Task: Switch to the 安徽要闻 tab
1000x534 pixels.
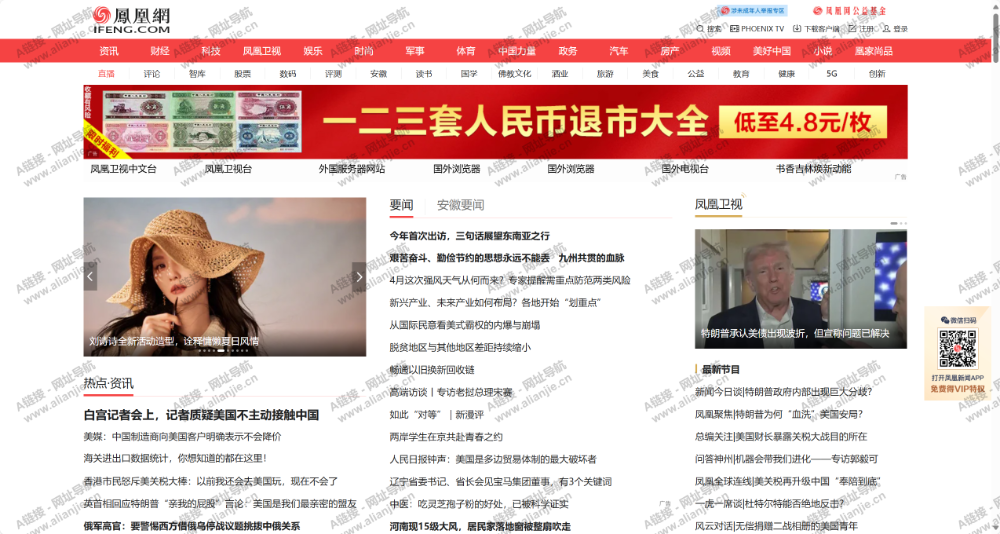Action: 460,205
